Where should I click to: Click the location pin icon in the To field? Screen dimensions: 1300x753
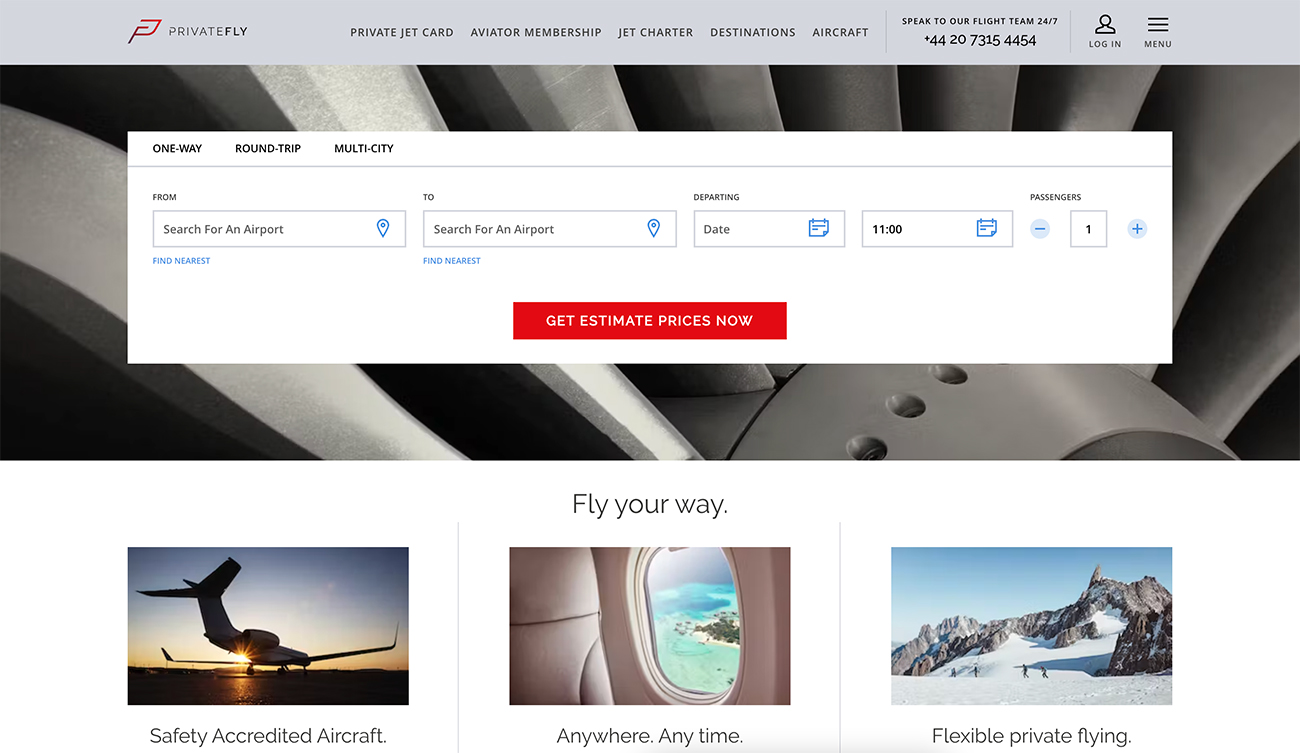(653, 228)
